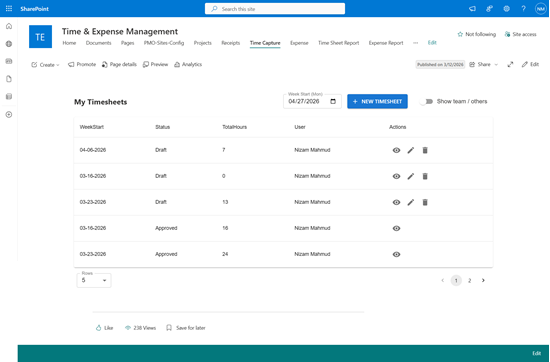Open the Help question mark icon
This screenshot has width=550, height=362.
(523, 9)
